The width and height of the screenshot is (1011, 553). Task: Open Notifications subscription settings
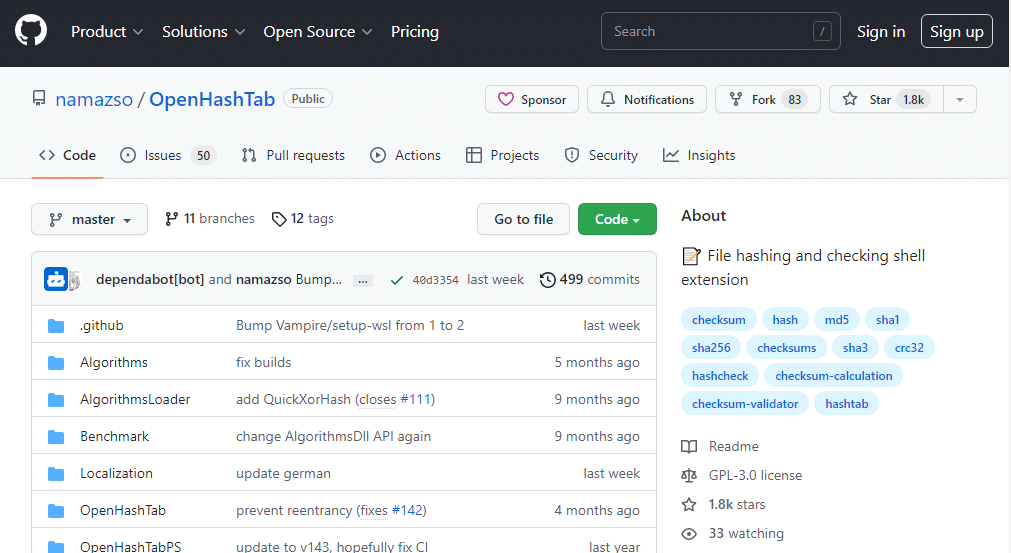(x=646, y=100)
